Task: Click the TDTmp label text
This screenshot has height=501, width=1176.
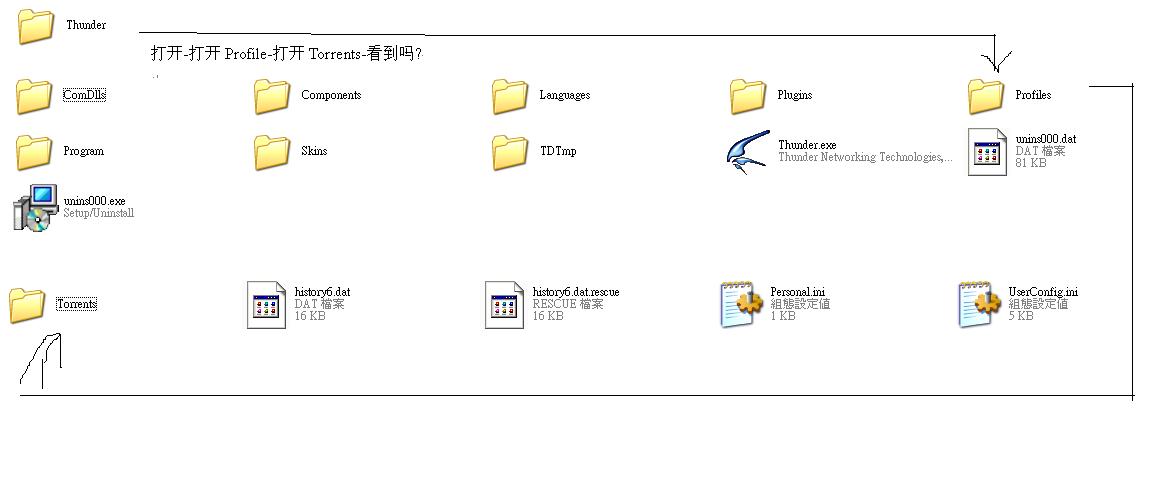Action: coord(558,151)
